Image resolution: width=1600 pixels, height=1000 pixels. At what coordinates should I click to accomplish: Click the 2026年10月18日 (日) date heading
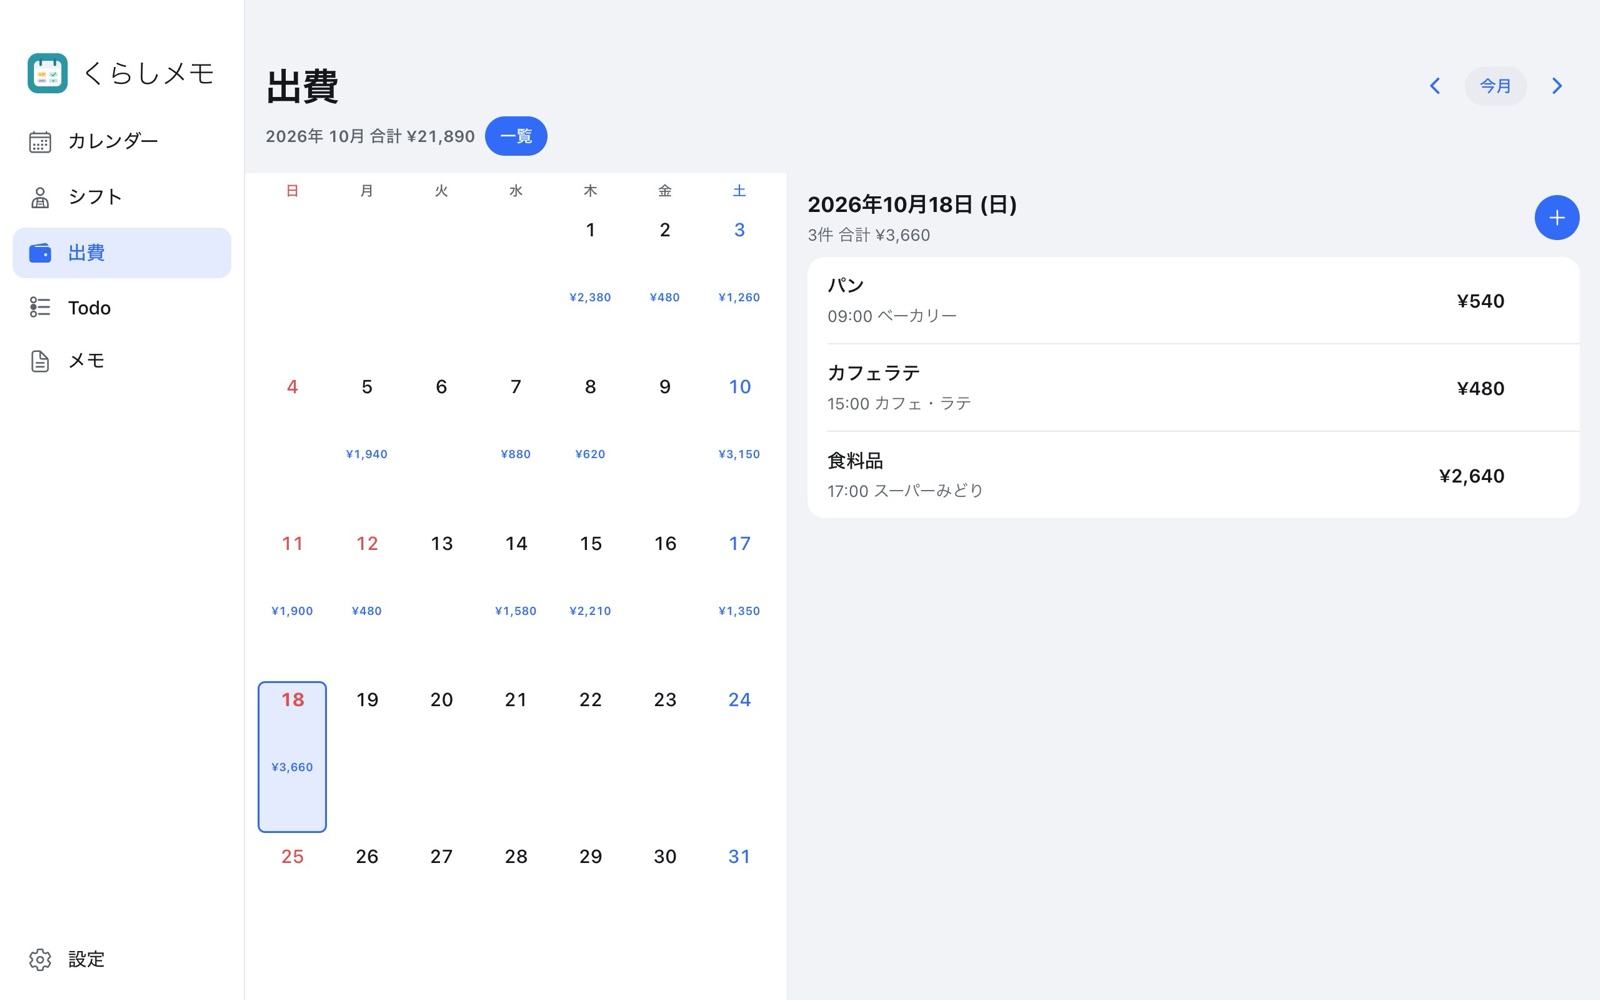[x=912, y=204]
